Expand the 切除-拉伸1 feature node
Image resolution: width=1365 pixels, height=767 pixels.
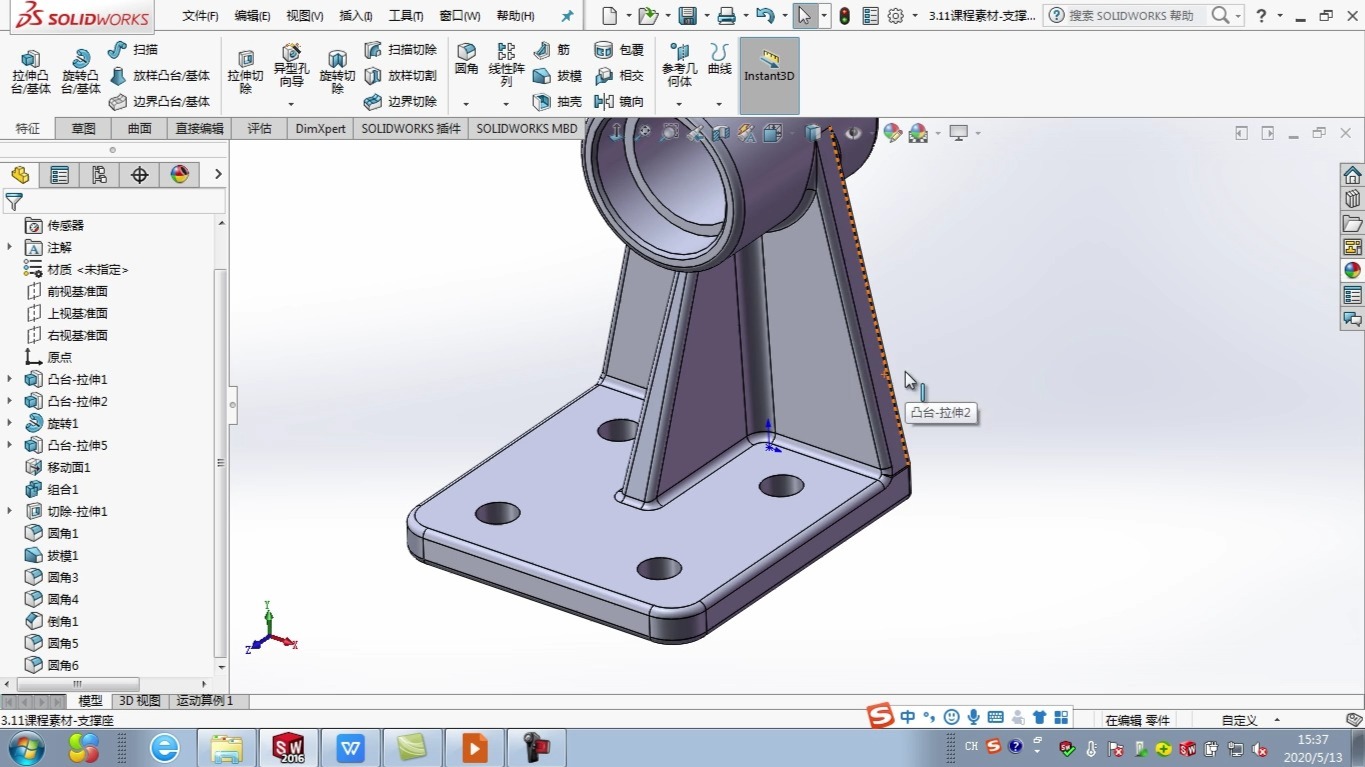pos(11,511)
